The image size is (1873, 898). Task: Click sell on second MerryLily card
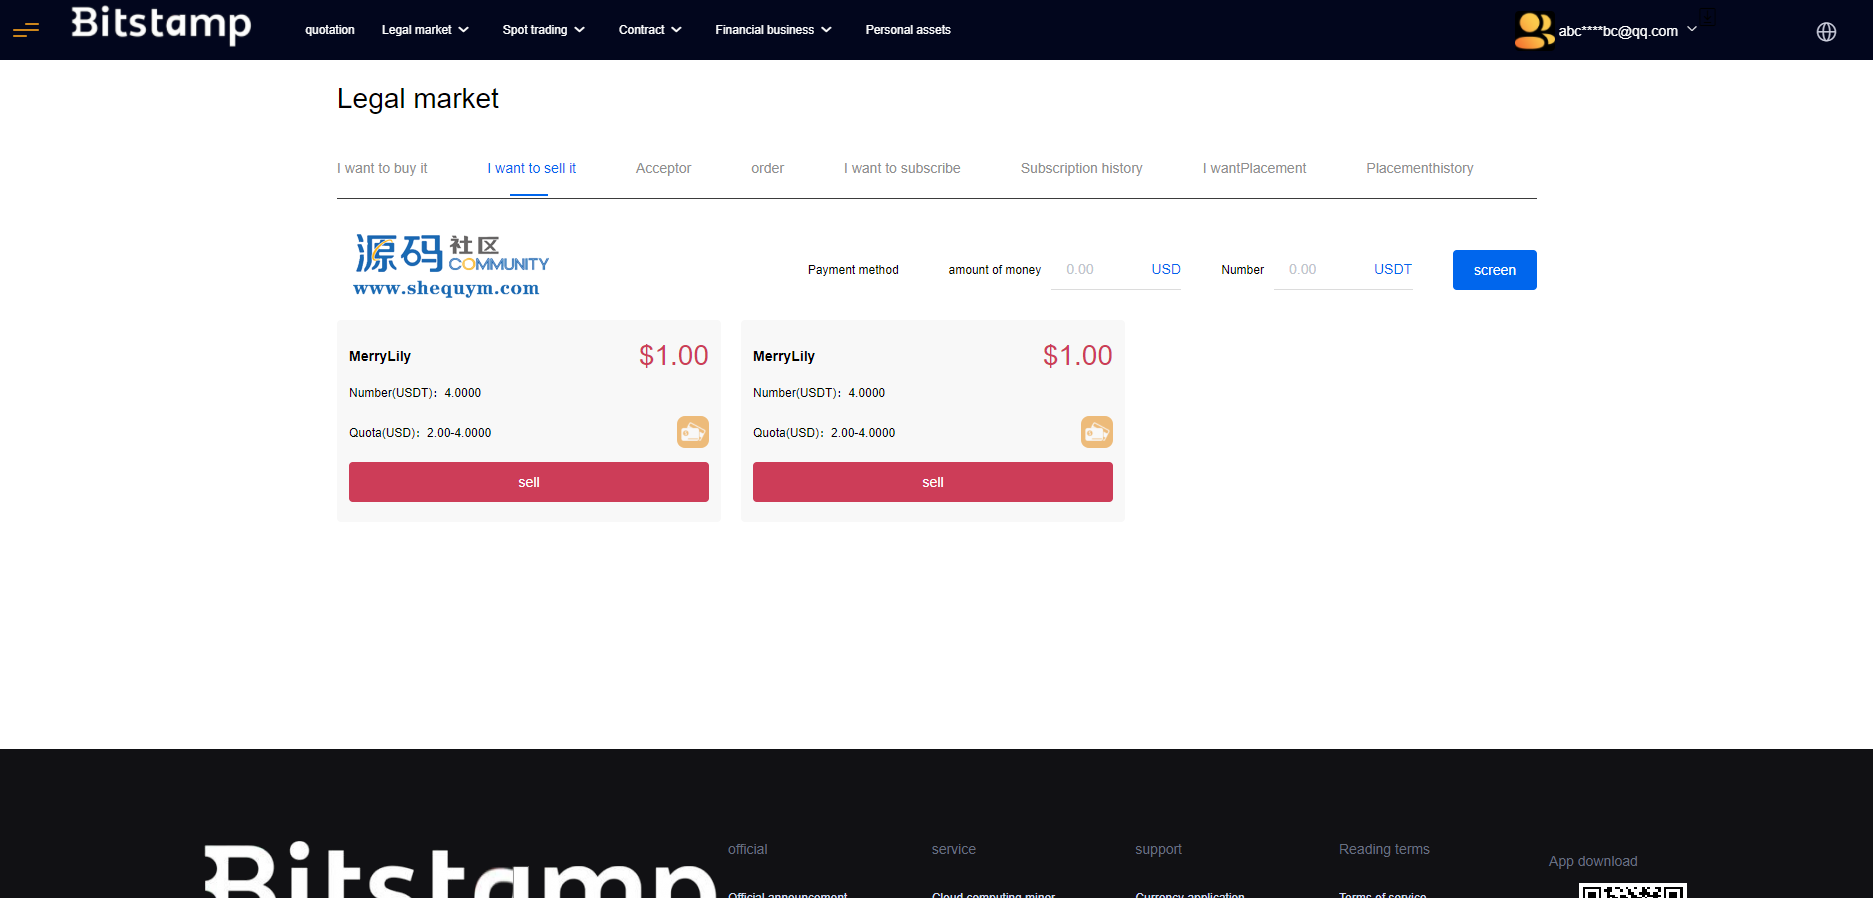click(x=933, y=482)
